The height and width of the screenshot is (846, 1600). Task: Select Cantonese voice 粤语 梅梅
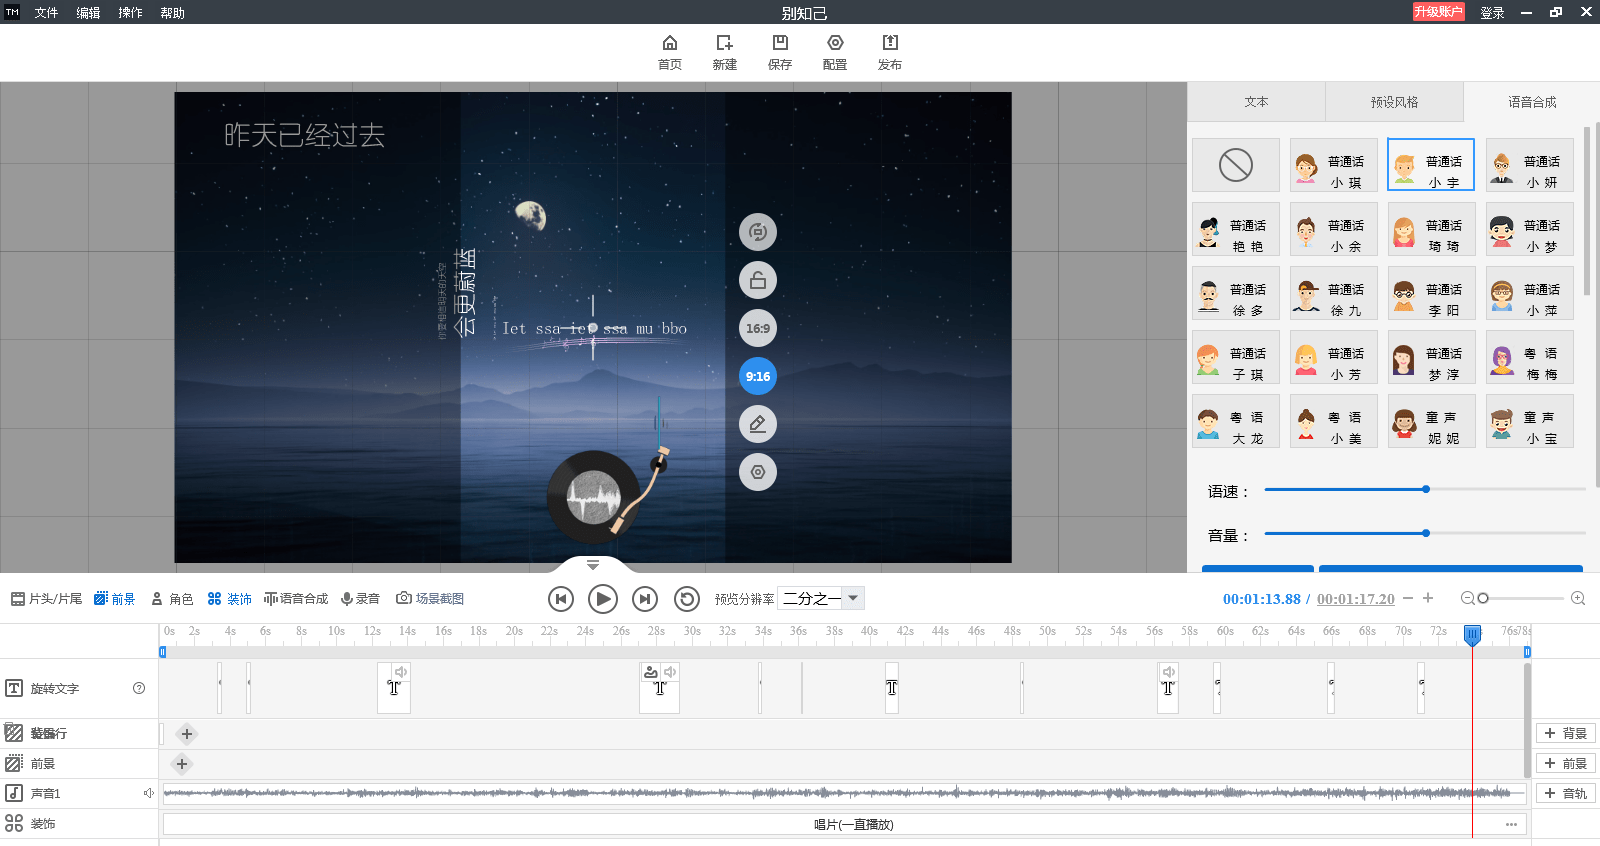1530,357
